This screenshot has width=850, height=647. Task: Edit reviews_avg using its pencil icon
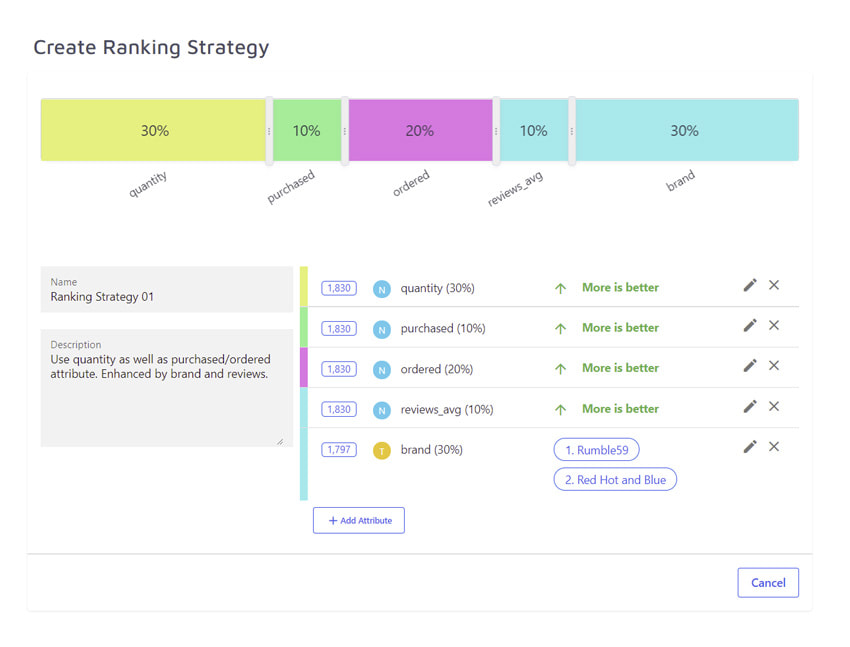pos(750,407)
